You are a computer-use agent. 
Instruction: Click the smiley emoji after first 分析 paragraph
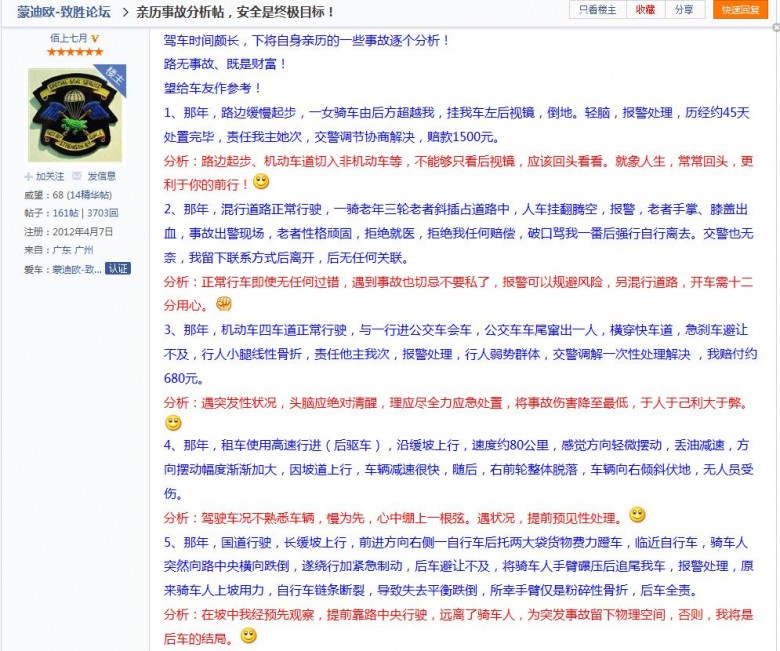pos(261,181)
